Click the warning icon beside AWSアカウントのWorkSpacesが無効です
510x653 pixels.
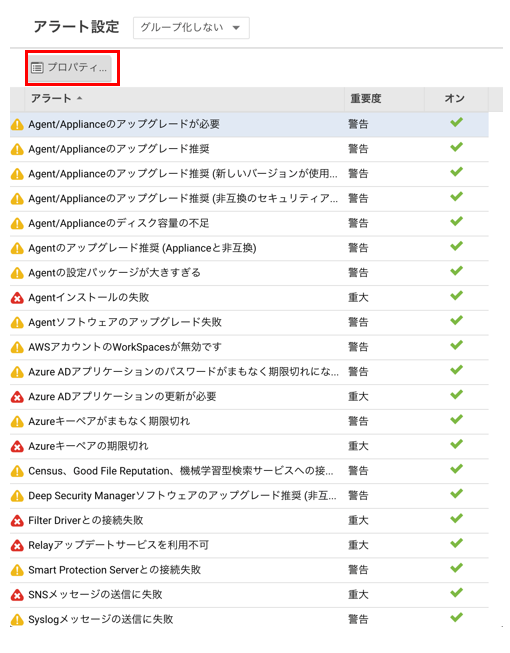coord(17,347)
